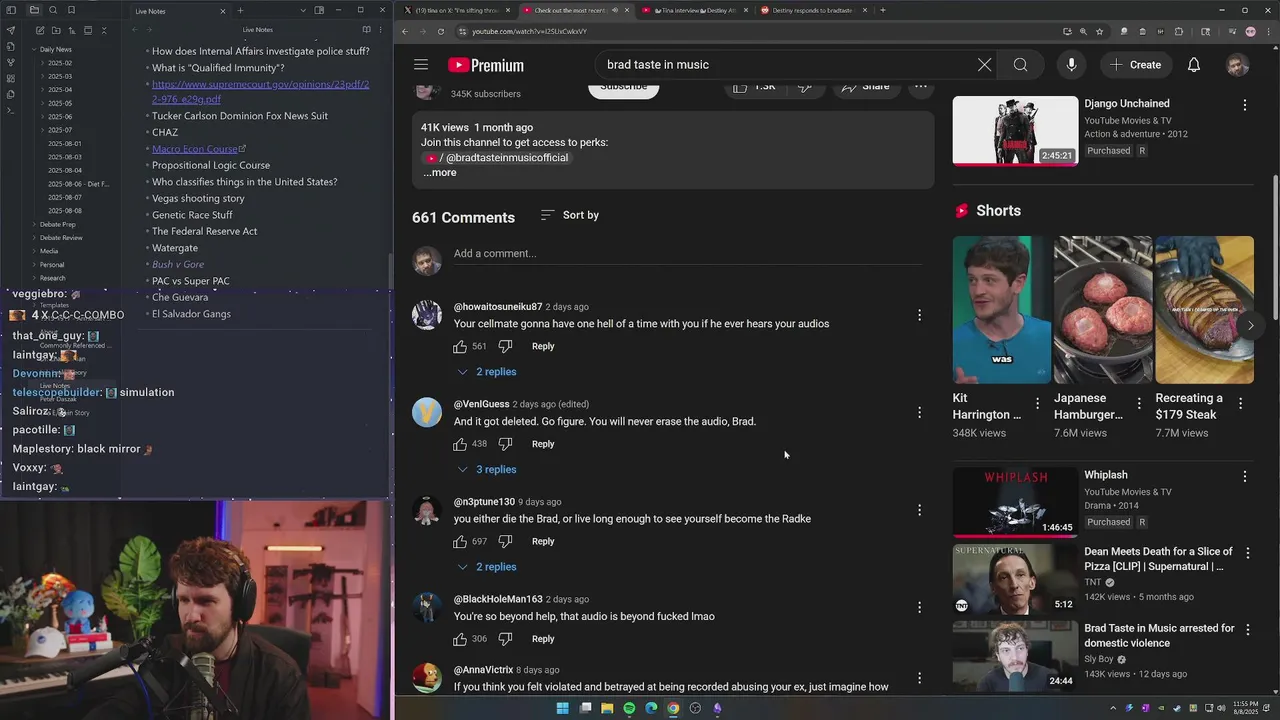Expand description with ...more

tap(439, 173)
